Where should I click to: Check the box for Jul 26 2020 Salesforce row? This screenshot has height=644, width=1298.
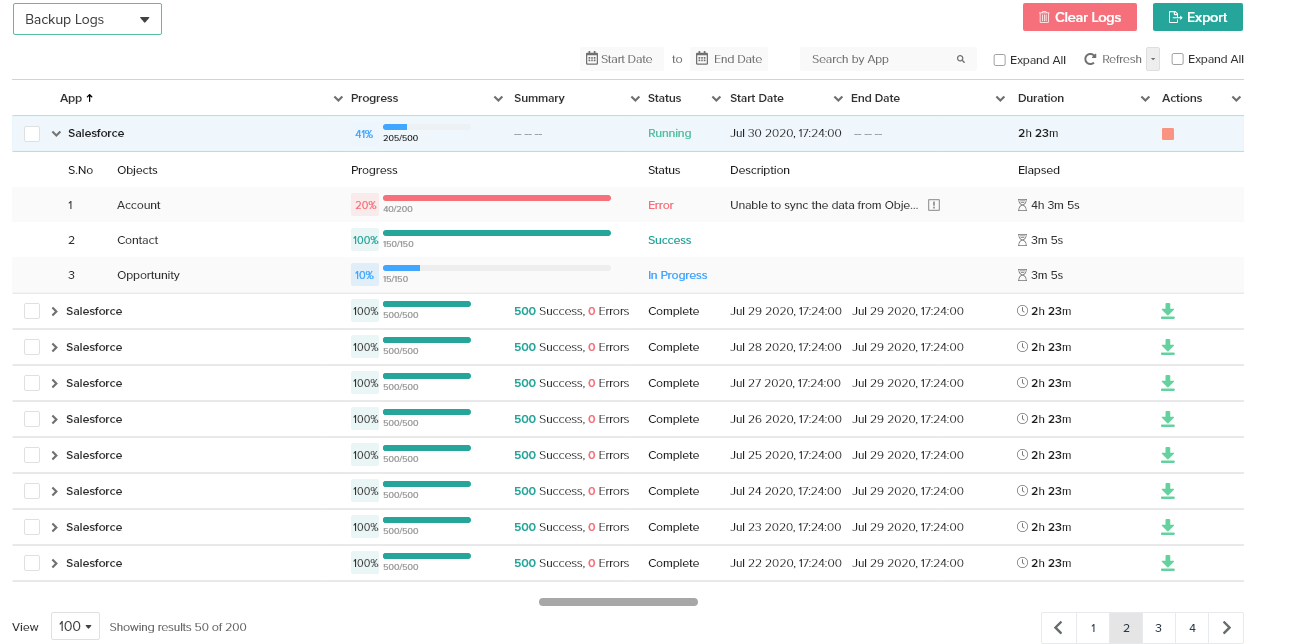click(x=32, y=419)
